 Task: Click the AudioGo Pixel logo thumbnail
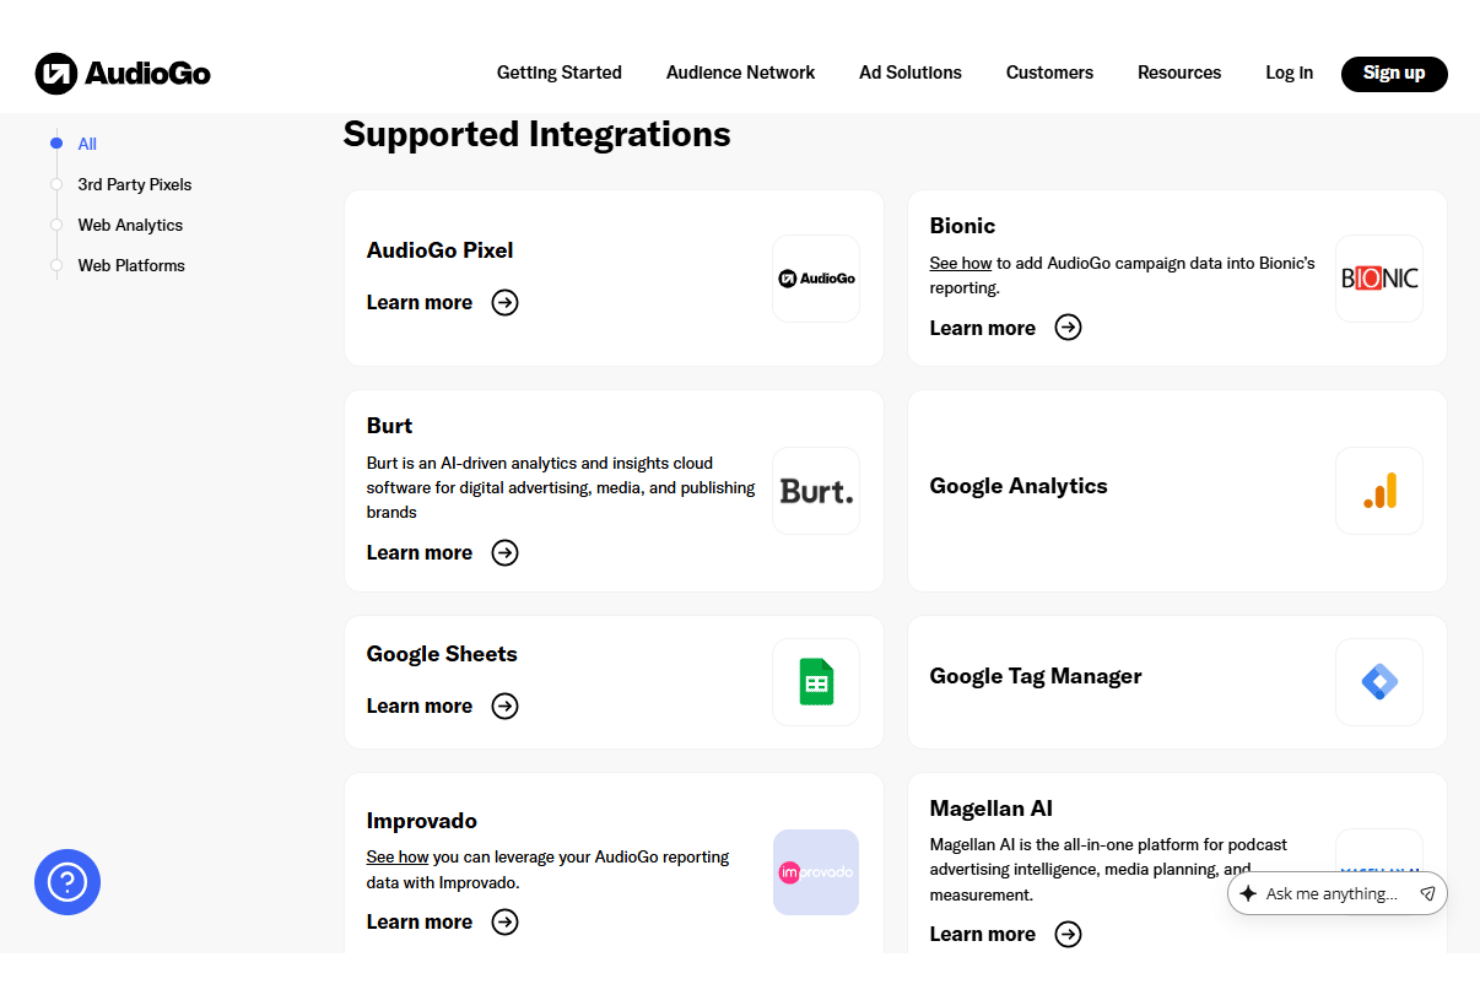coord(816,279)
